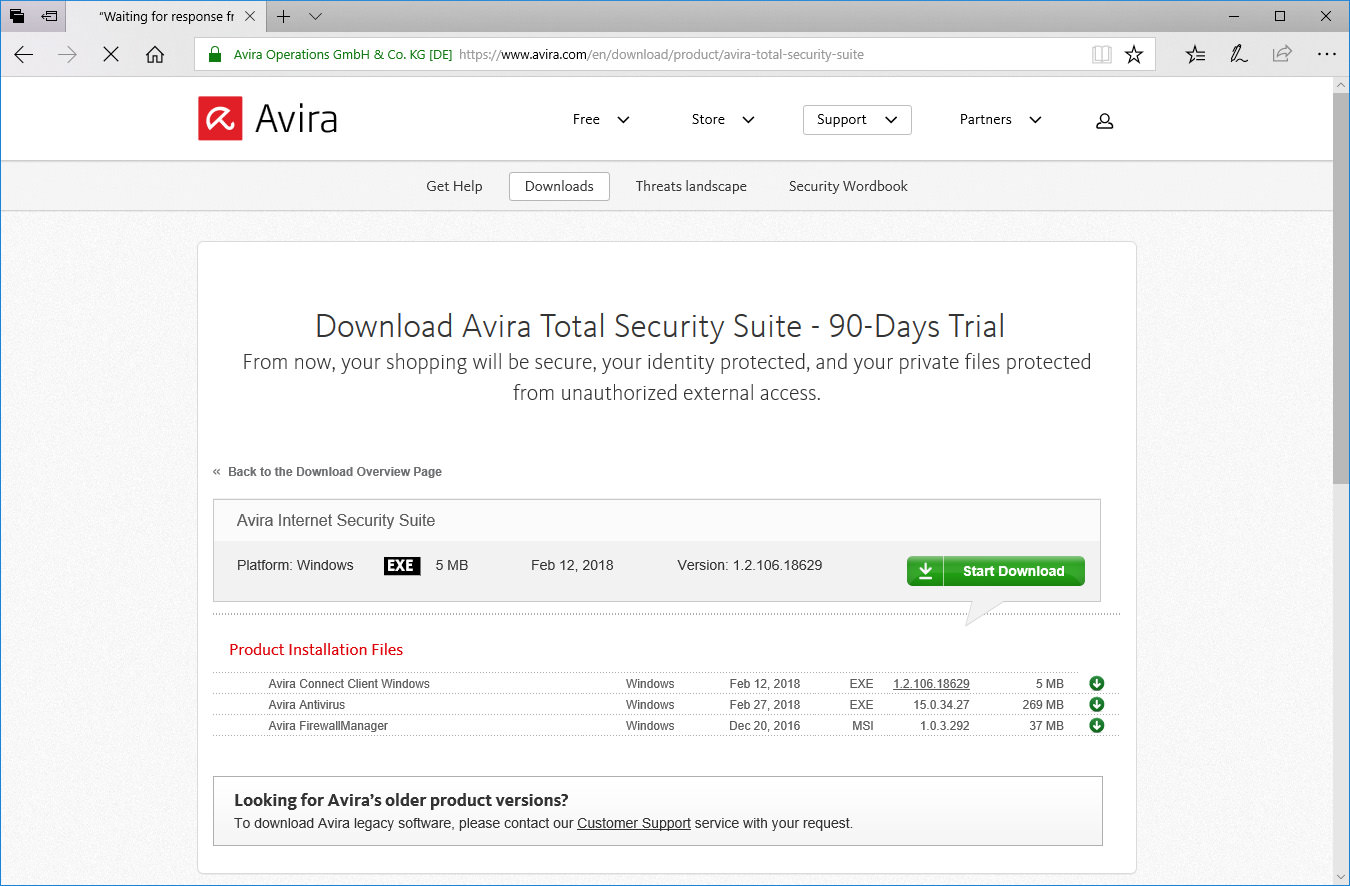Select the Downloads tab
Viewport: 1350px width, 886px height.
(559, 186)
